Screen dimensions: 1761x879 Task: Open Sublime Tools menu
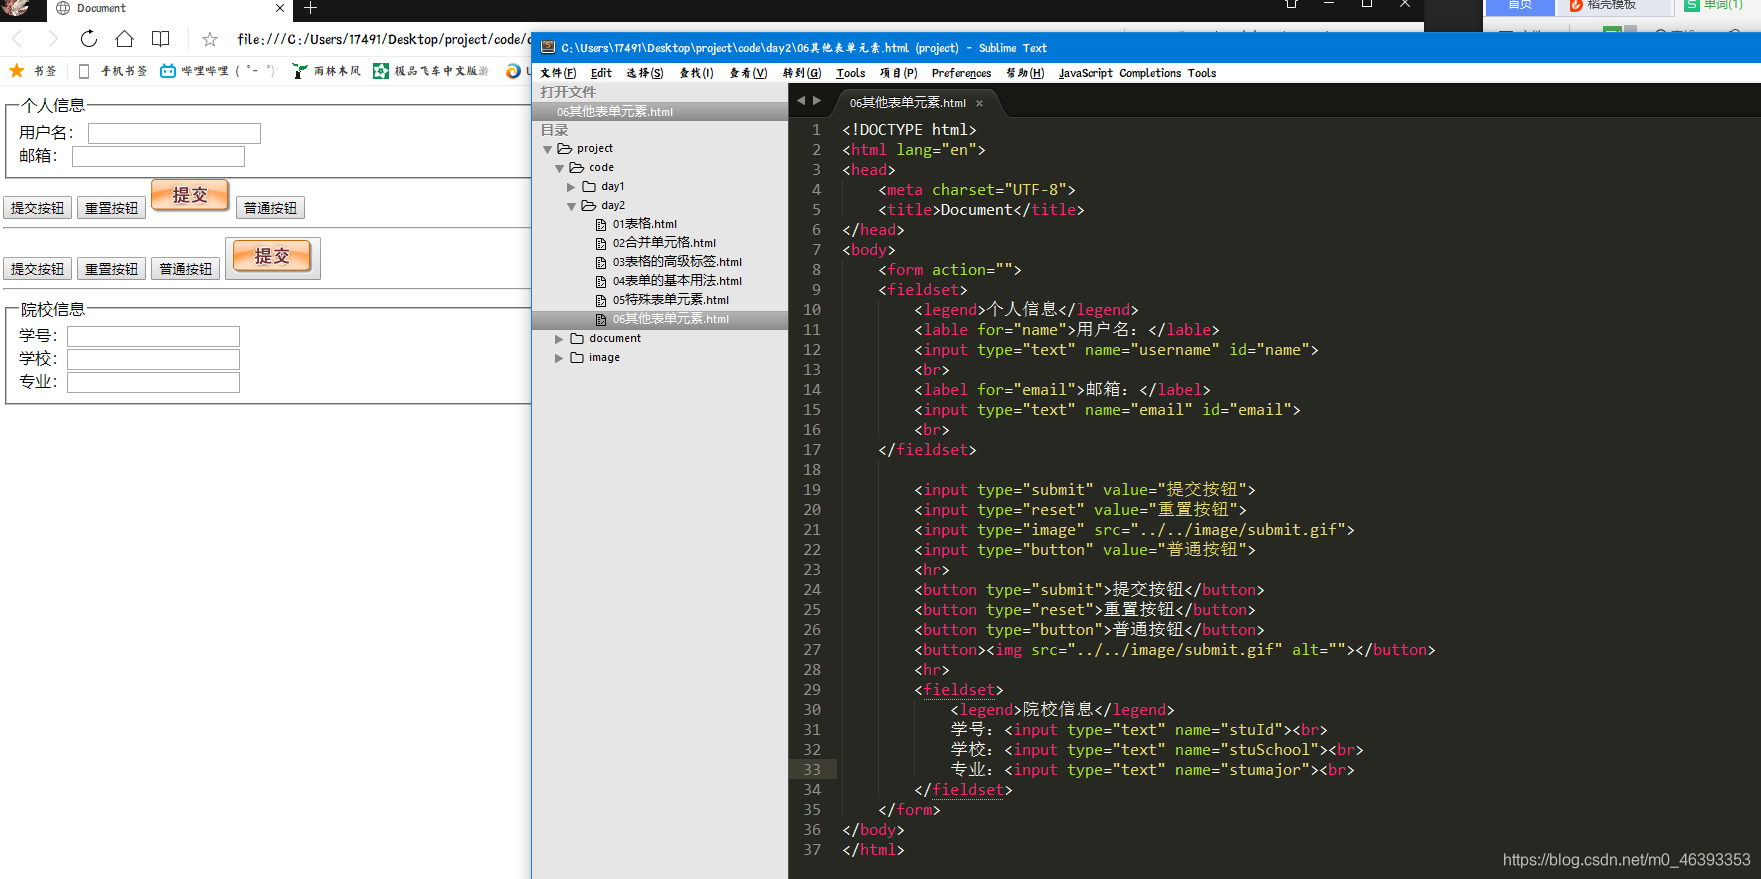(851, 73)
